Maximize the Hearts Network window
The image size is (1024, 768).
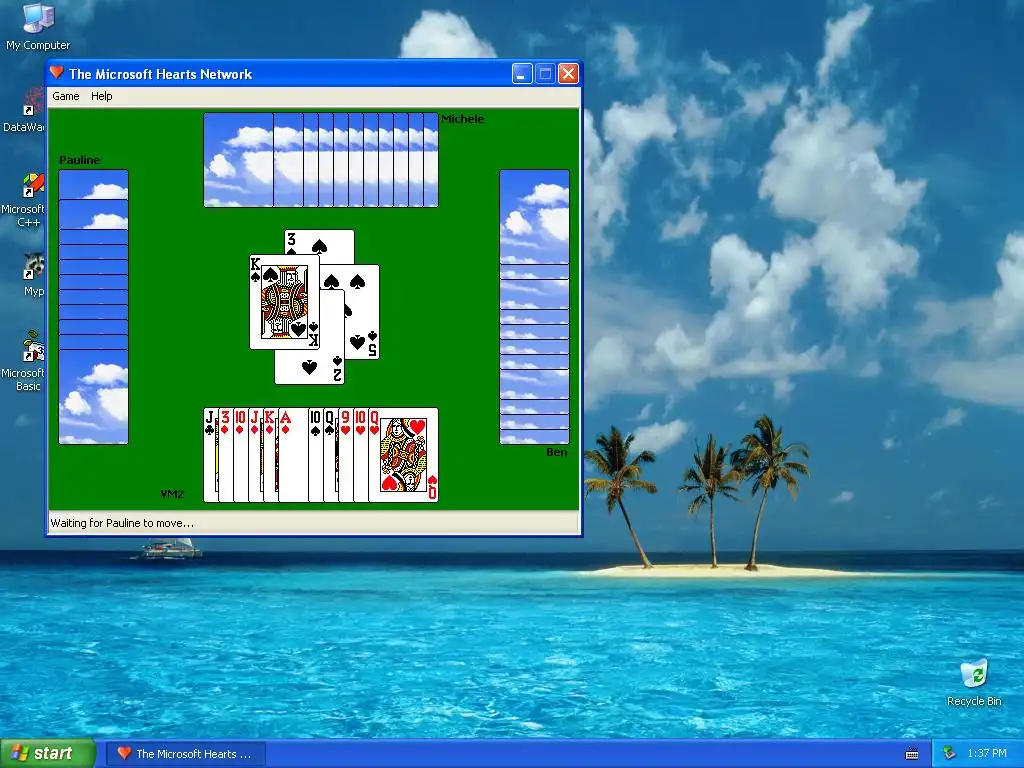(x=545, y=74)
